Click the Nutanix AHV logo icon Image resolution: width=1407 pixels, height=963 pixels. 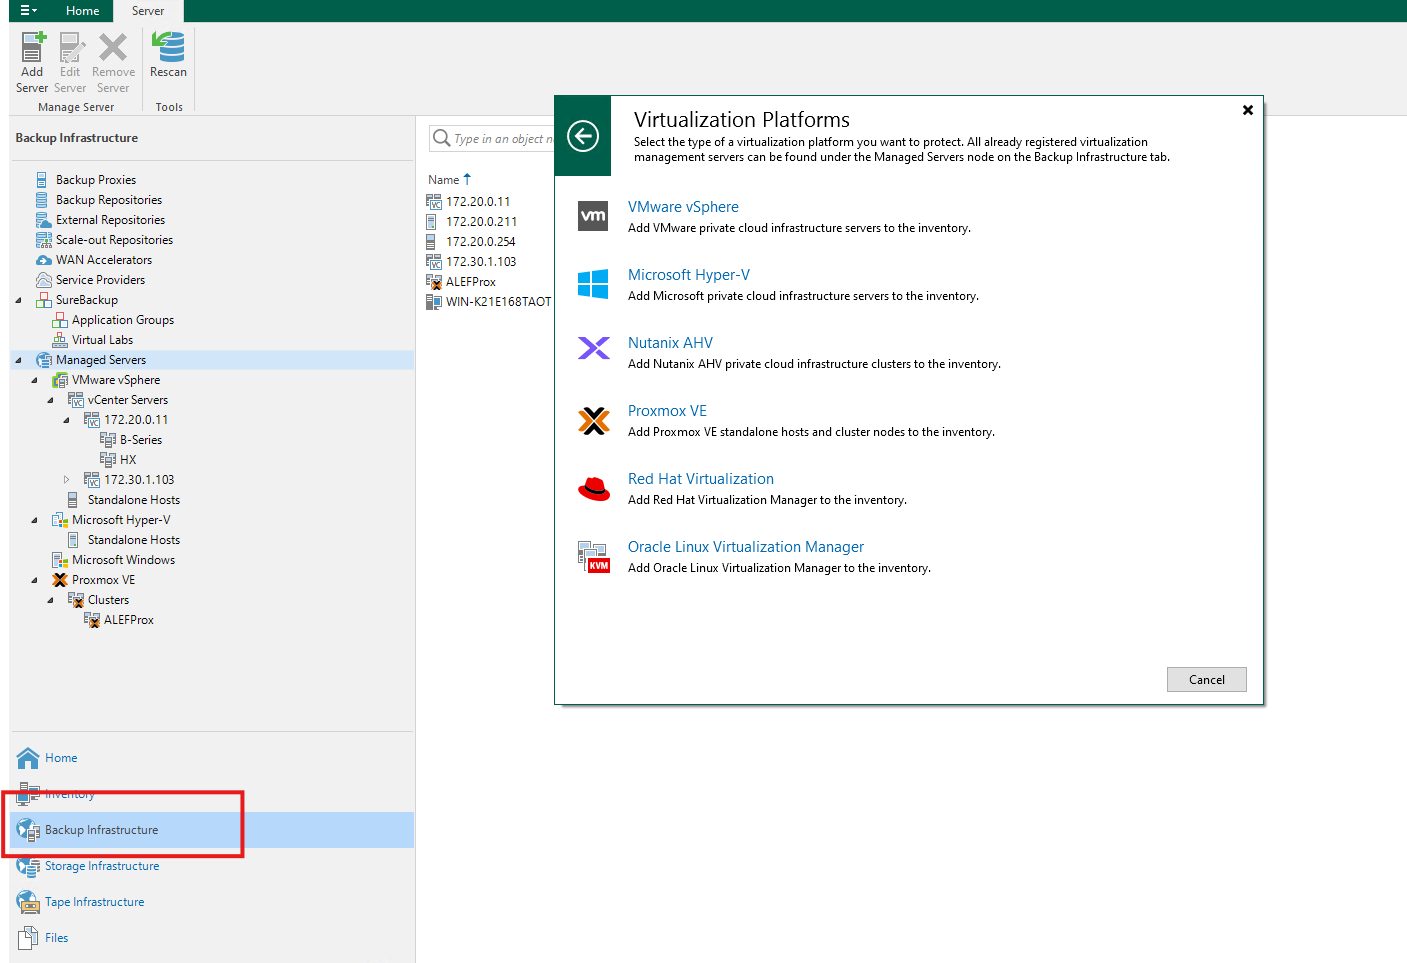pos(593,348)
